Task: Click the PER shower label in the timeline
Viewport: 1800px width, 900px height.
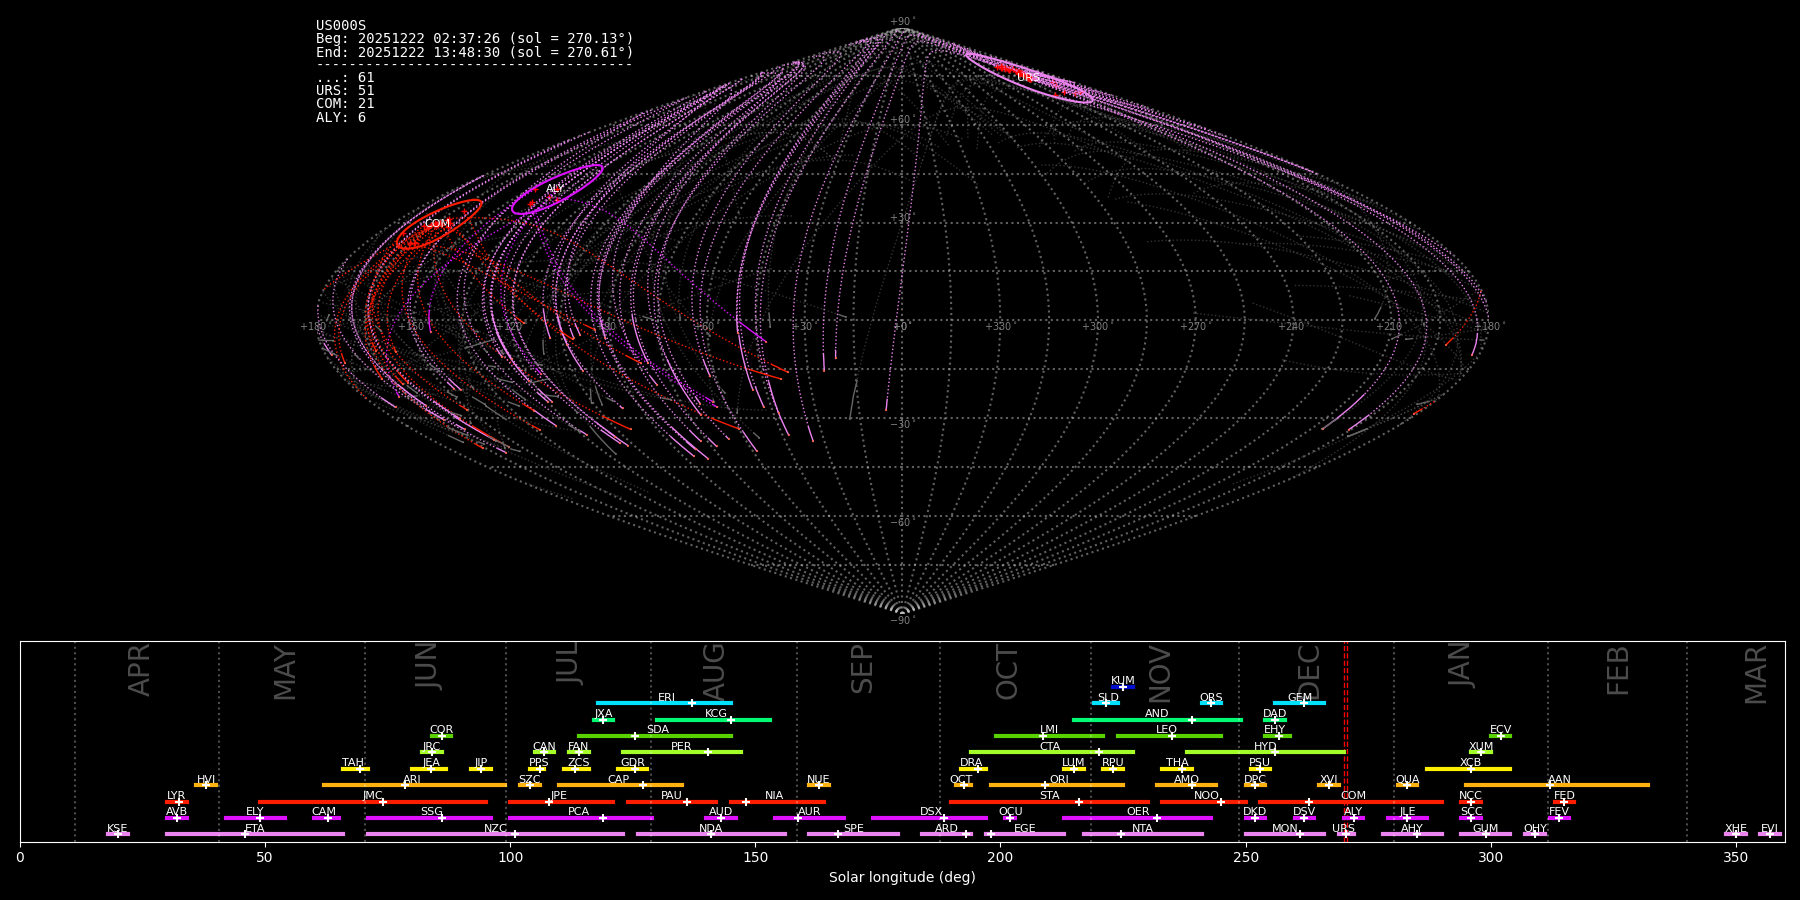Action: (681, 747)
